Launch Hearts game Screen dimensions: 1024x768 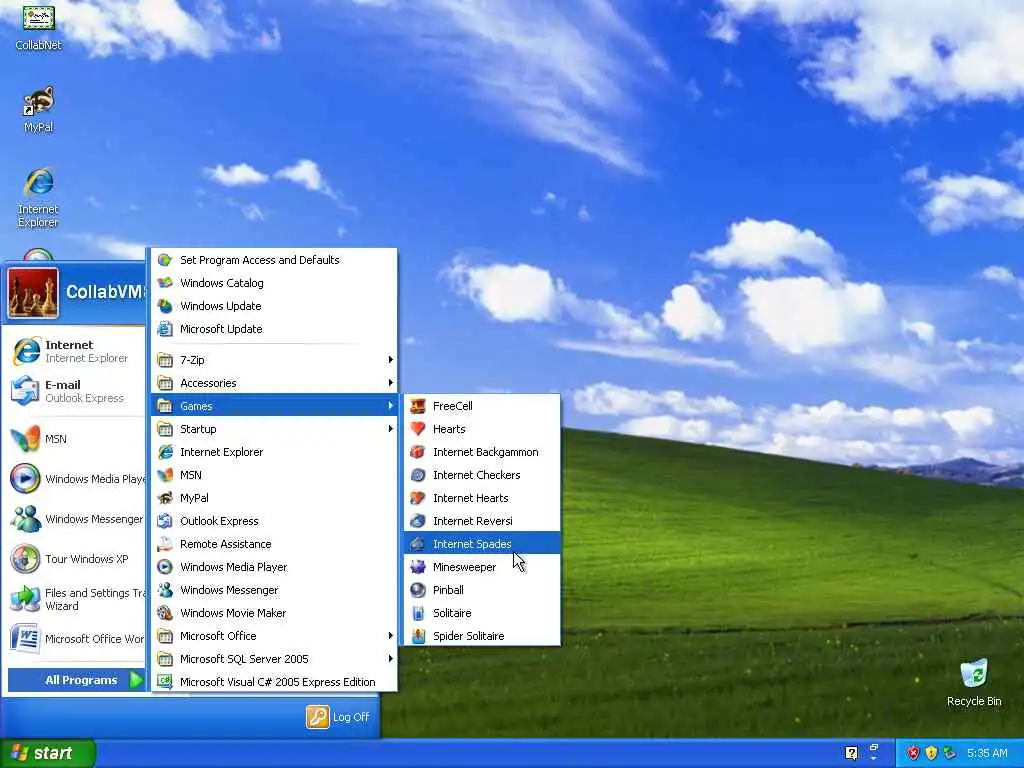coord(482,429)
